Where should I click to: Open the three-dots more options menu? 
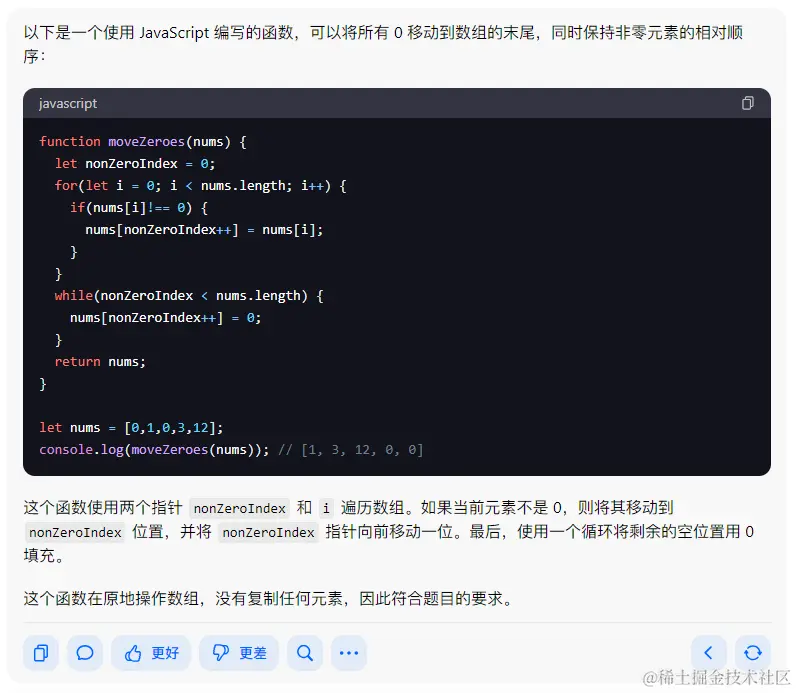pyautogui.click(x=349, y=652)
